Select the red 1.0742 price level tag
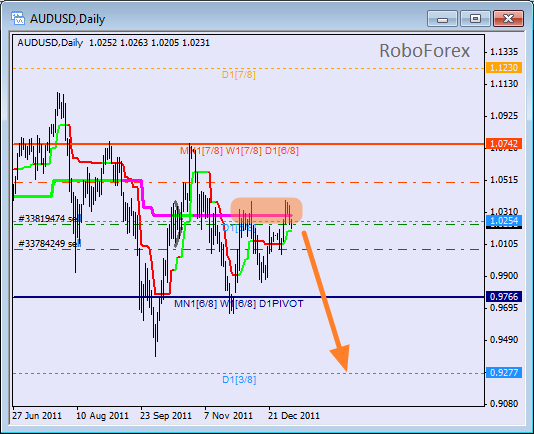 [504, 143]
